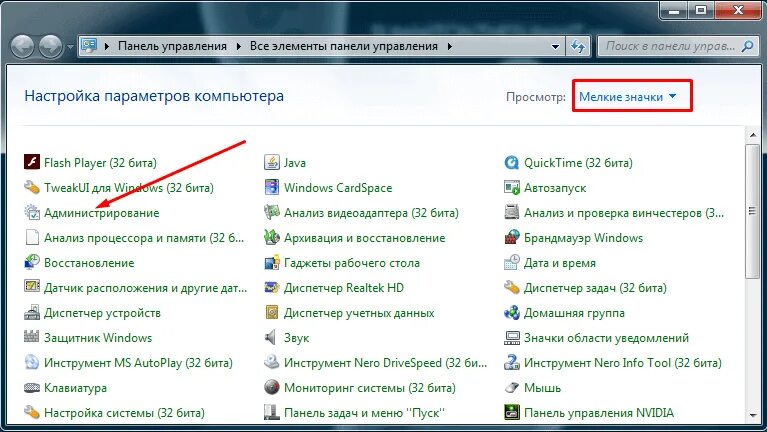Screen dimensions: 767x432
Task: Click the magnifier search icon
Action: tap(747, 46)
